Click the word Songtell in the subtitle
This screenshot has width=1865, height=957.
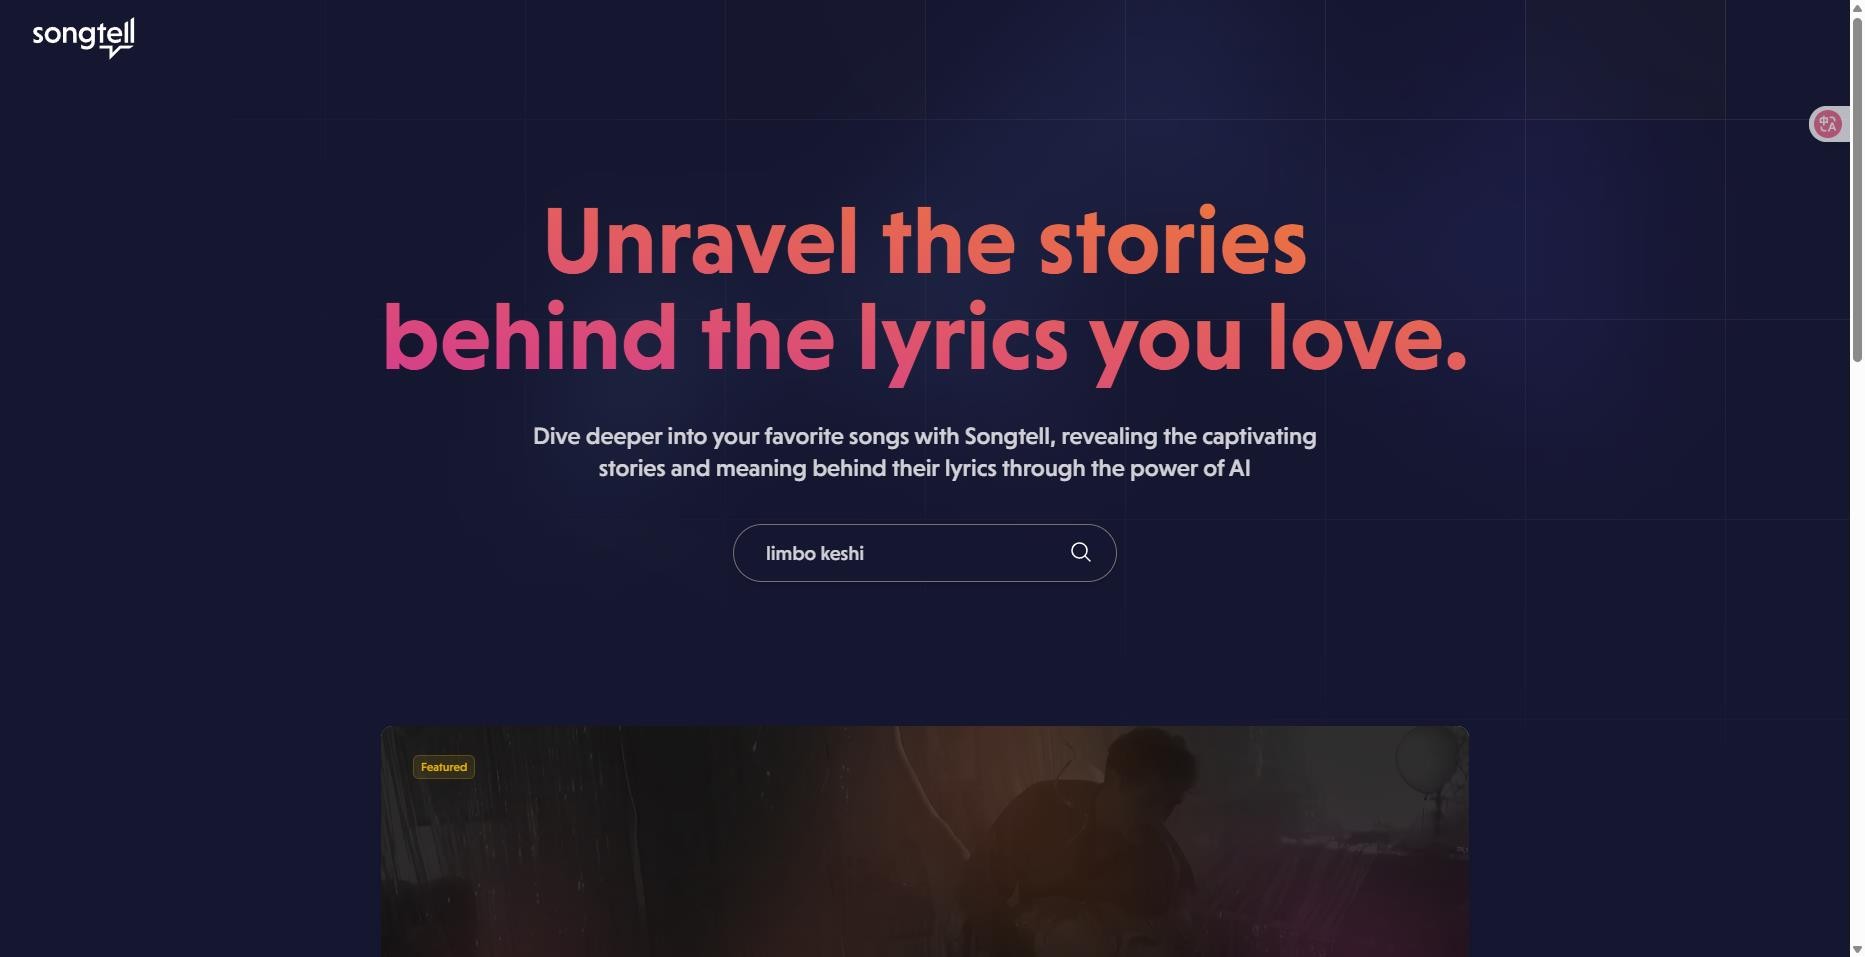tap(1009, 436)
